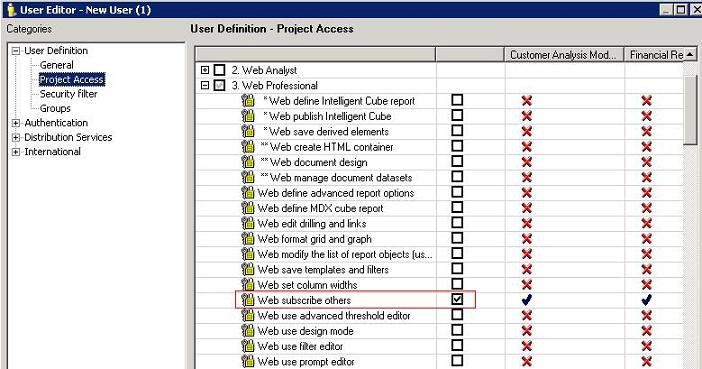Expand the 2. Web Analyst privilege group
This screenshot has width=702, height=369.
click(205, 70)
